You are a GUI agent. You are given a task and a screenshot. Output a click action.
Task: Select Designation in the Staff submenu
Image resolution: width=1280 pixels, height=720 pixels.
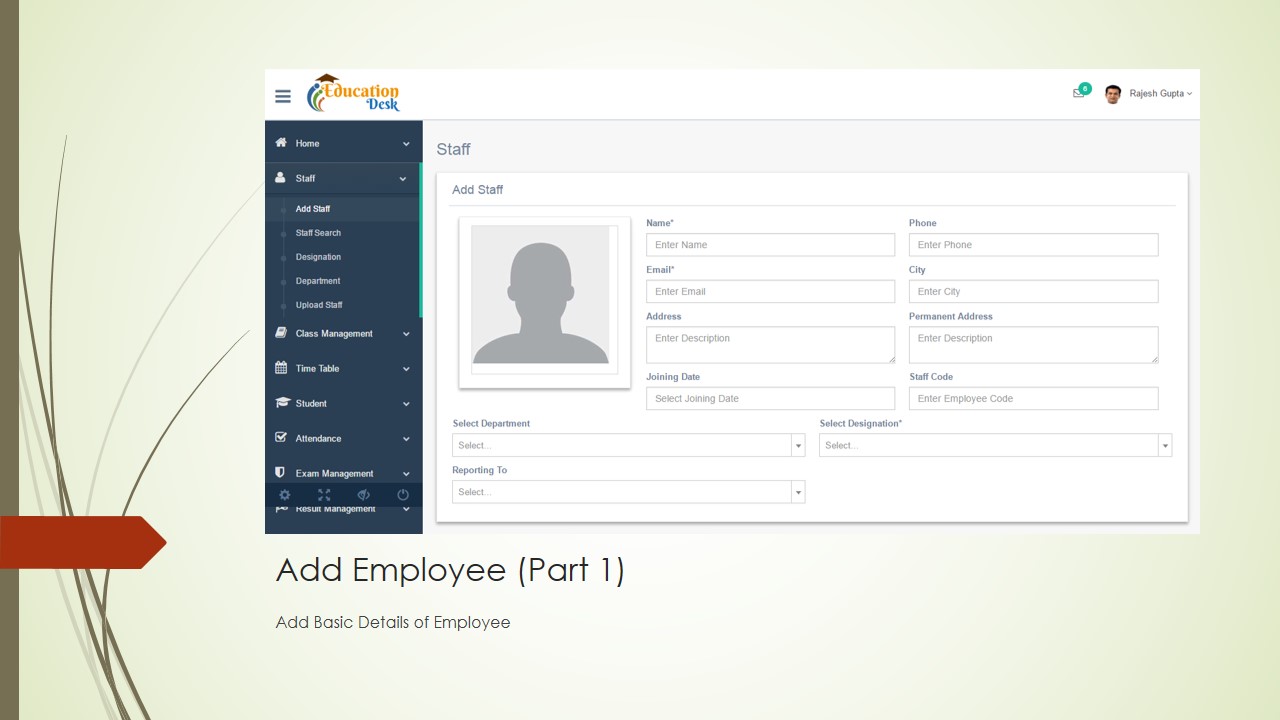coord(318,257)
